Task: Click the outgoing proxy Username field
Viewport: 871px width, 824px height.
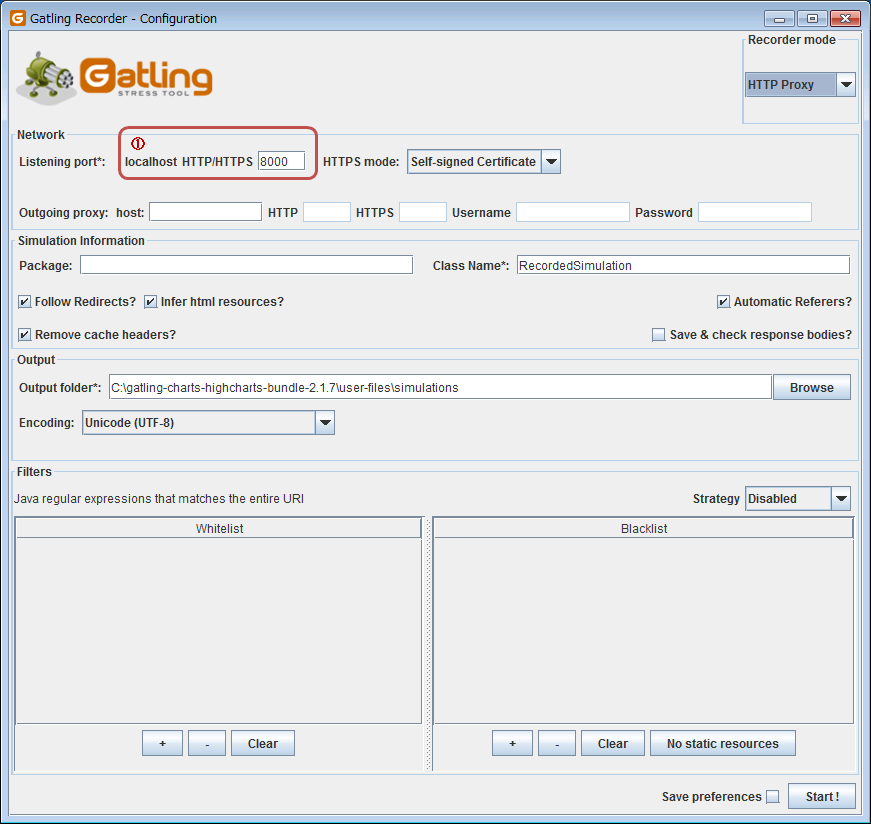Action: click(573, 212)
